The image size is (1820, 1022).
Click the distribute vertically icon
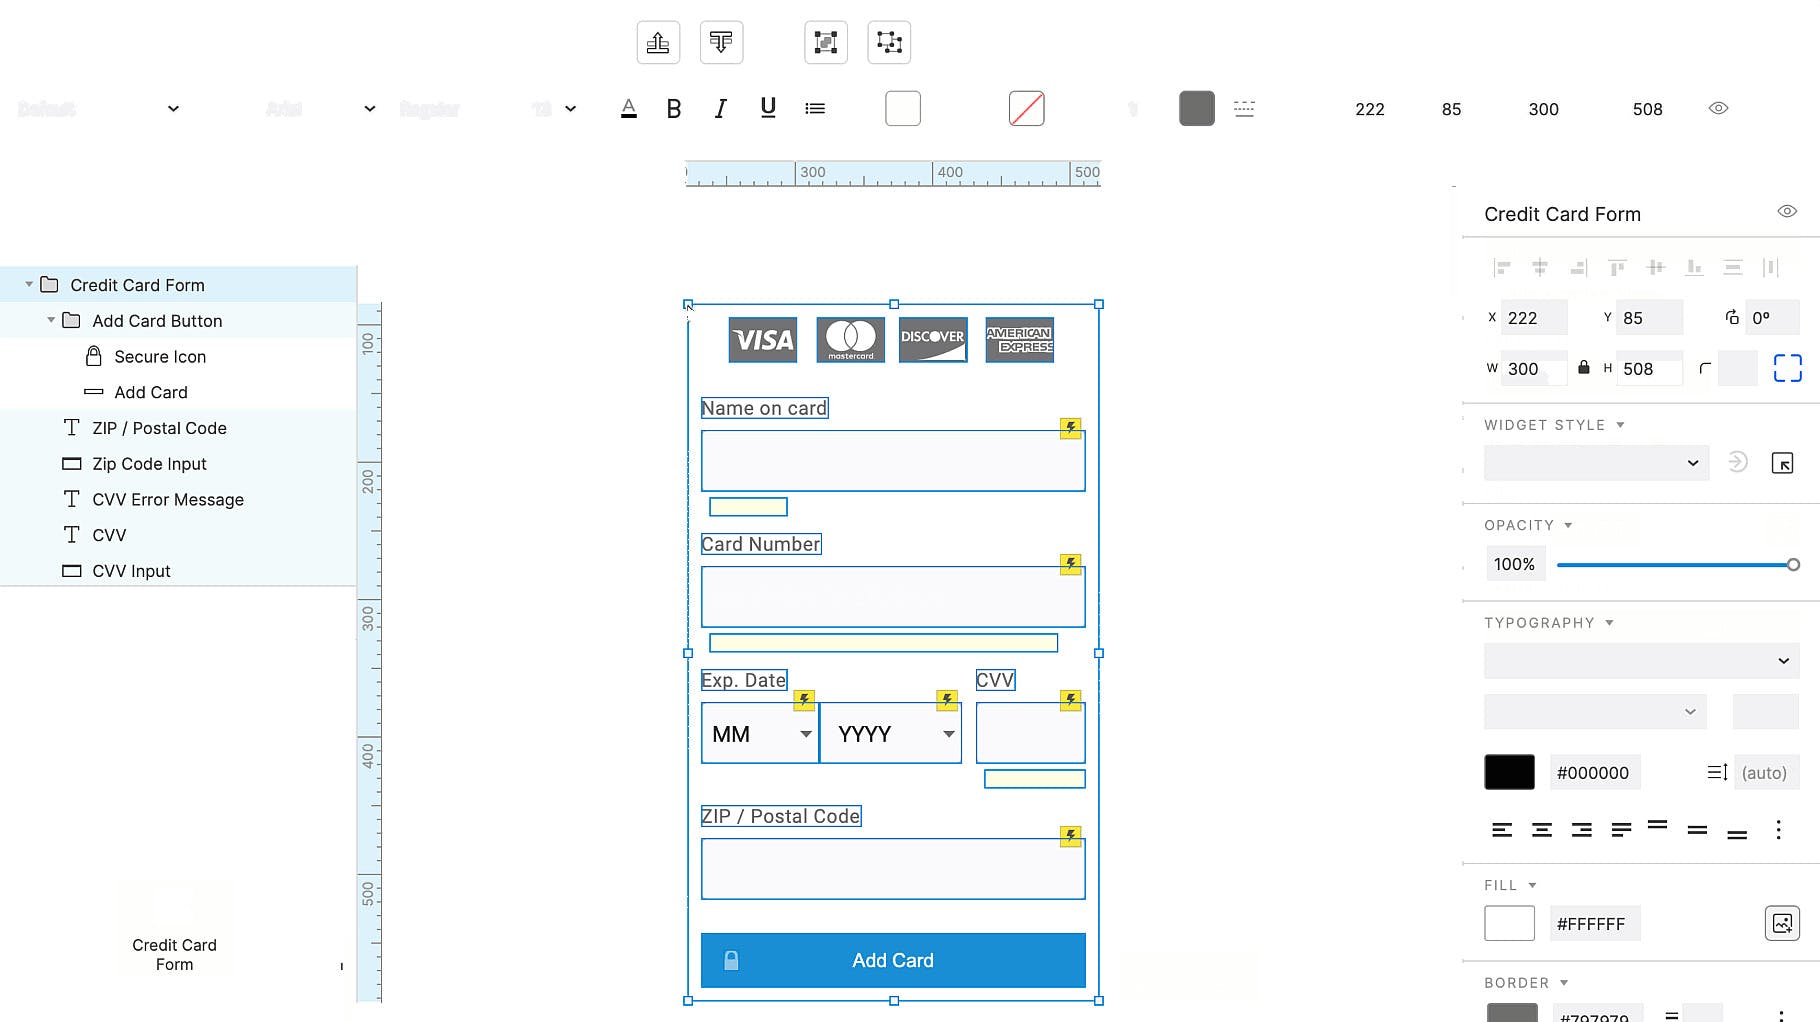click(1733, 267)
